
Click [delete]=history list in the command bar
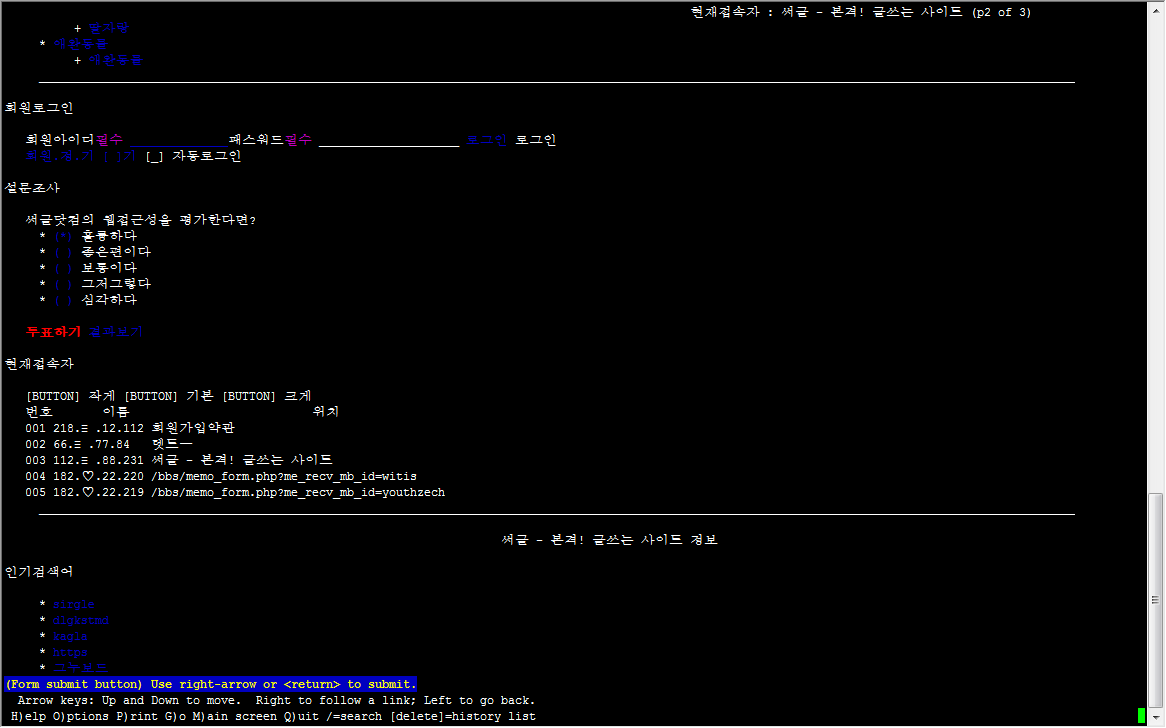463,717
